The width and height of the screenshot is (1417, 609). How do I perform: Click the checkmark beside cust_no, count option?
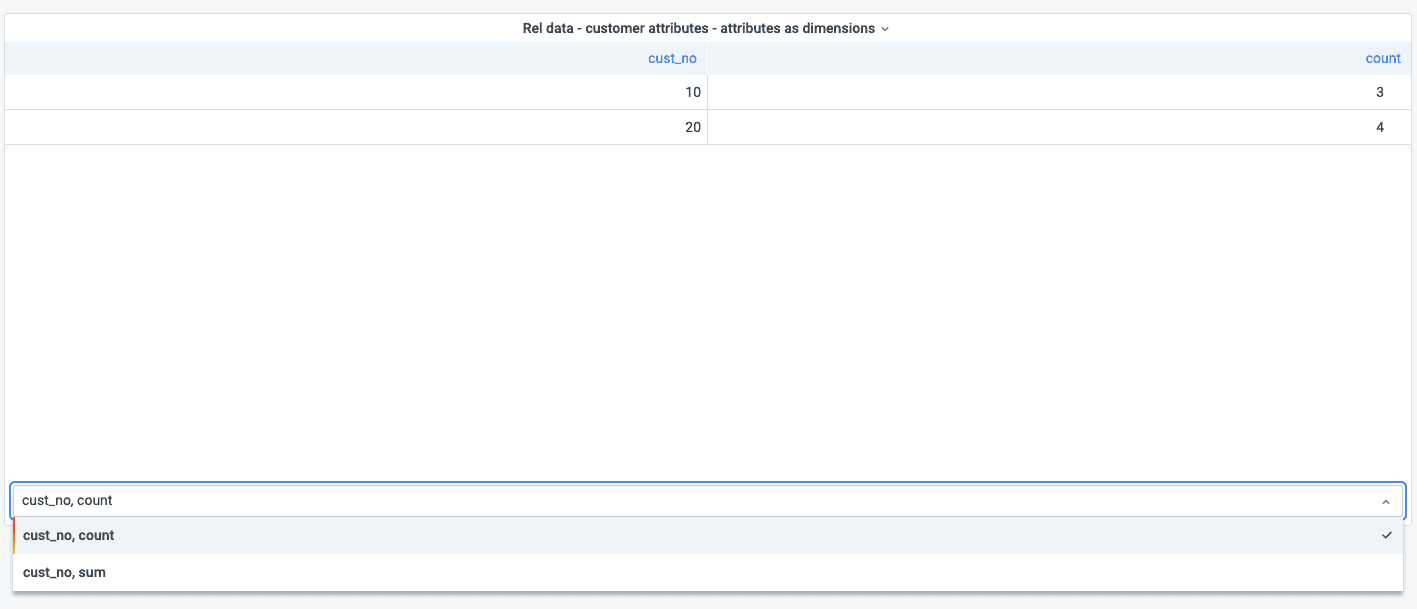1386,536
